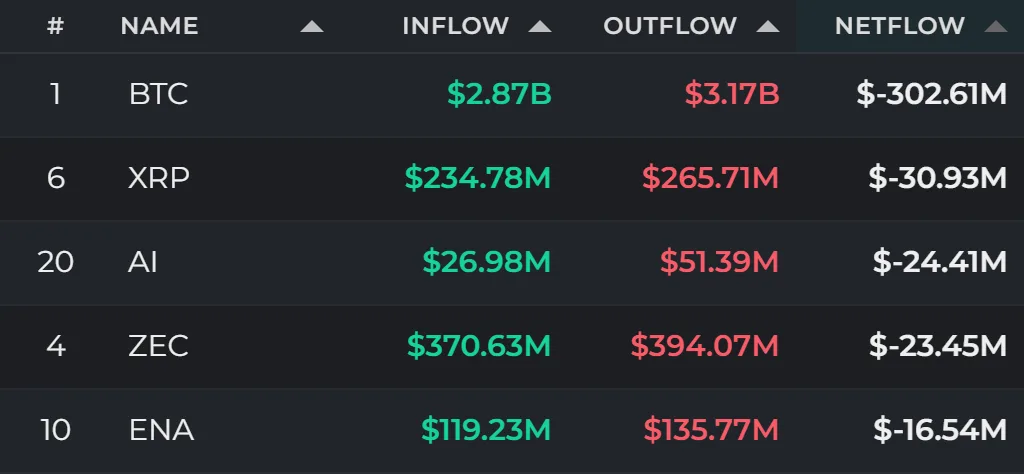Click rank number 20 in AI row
The height and width of the screenshot is (474, 1024).
point(56,262)
